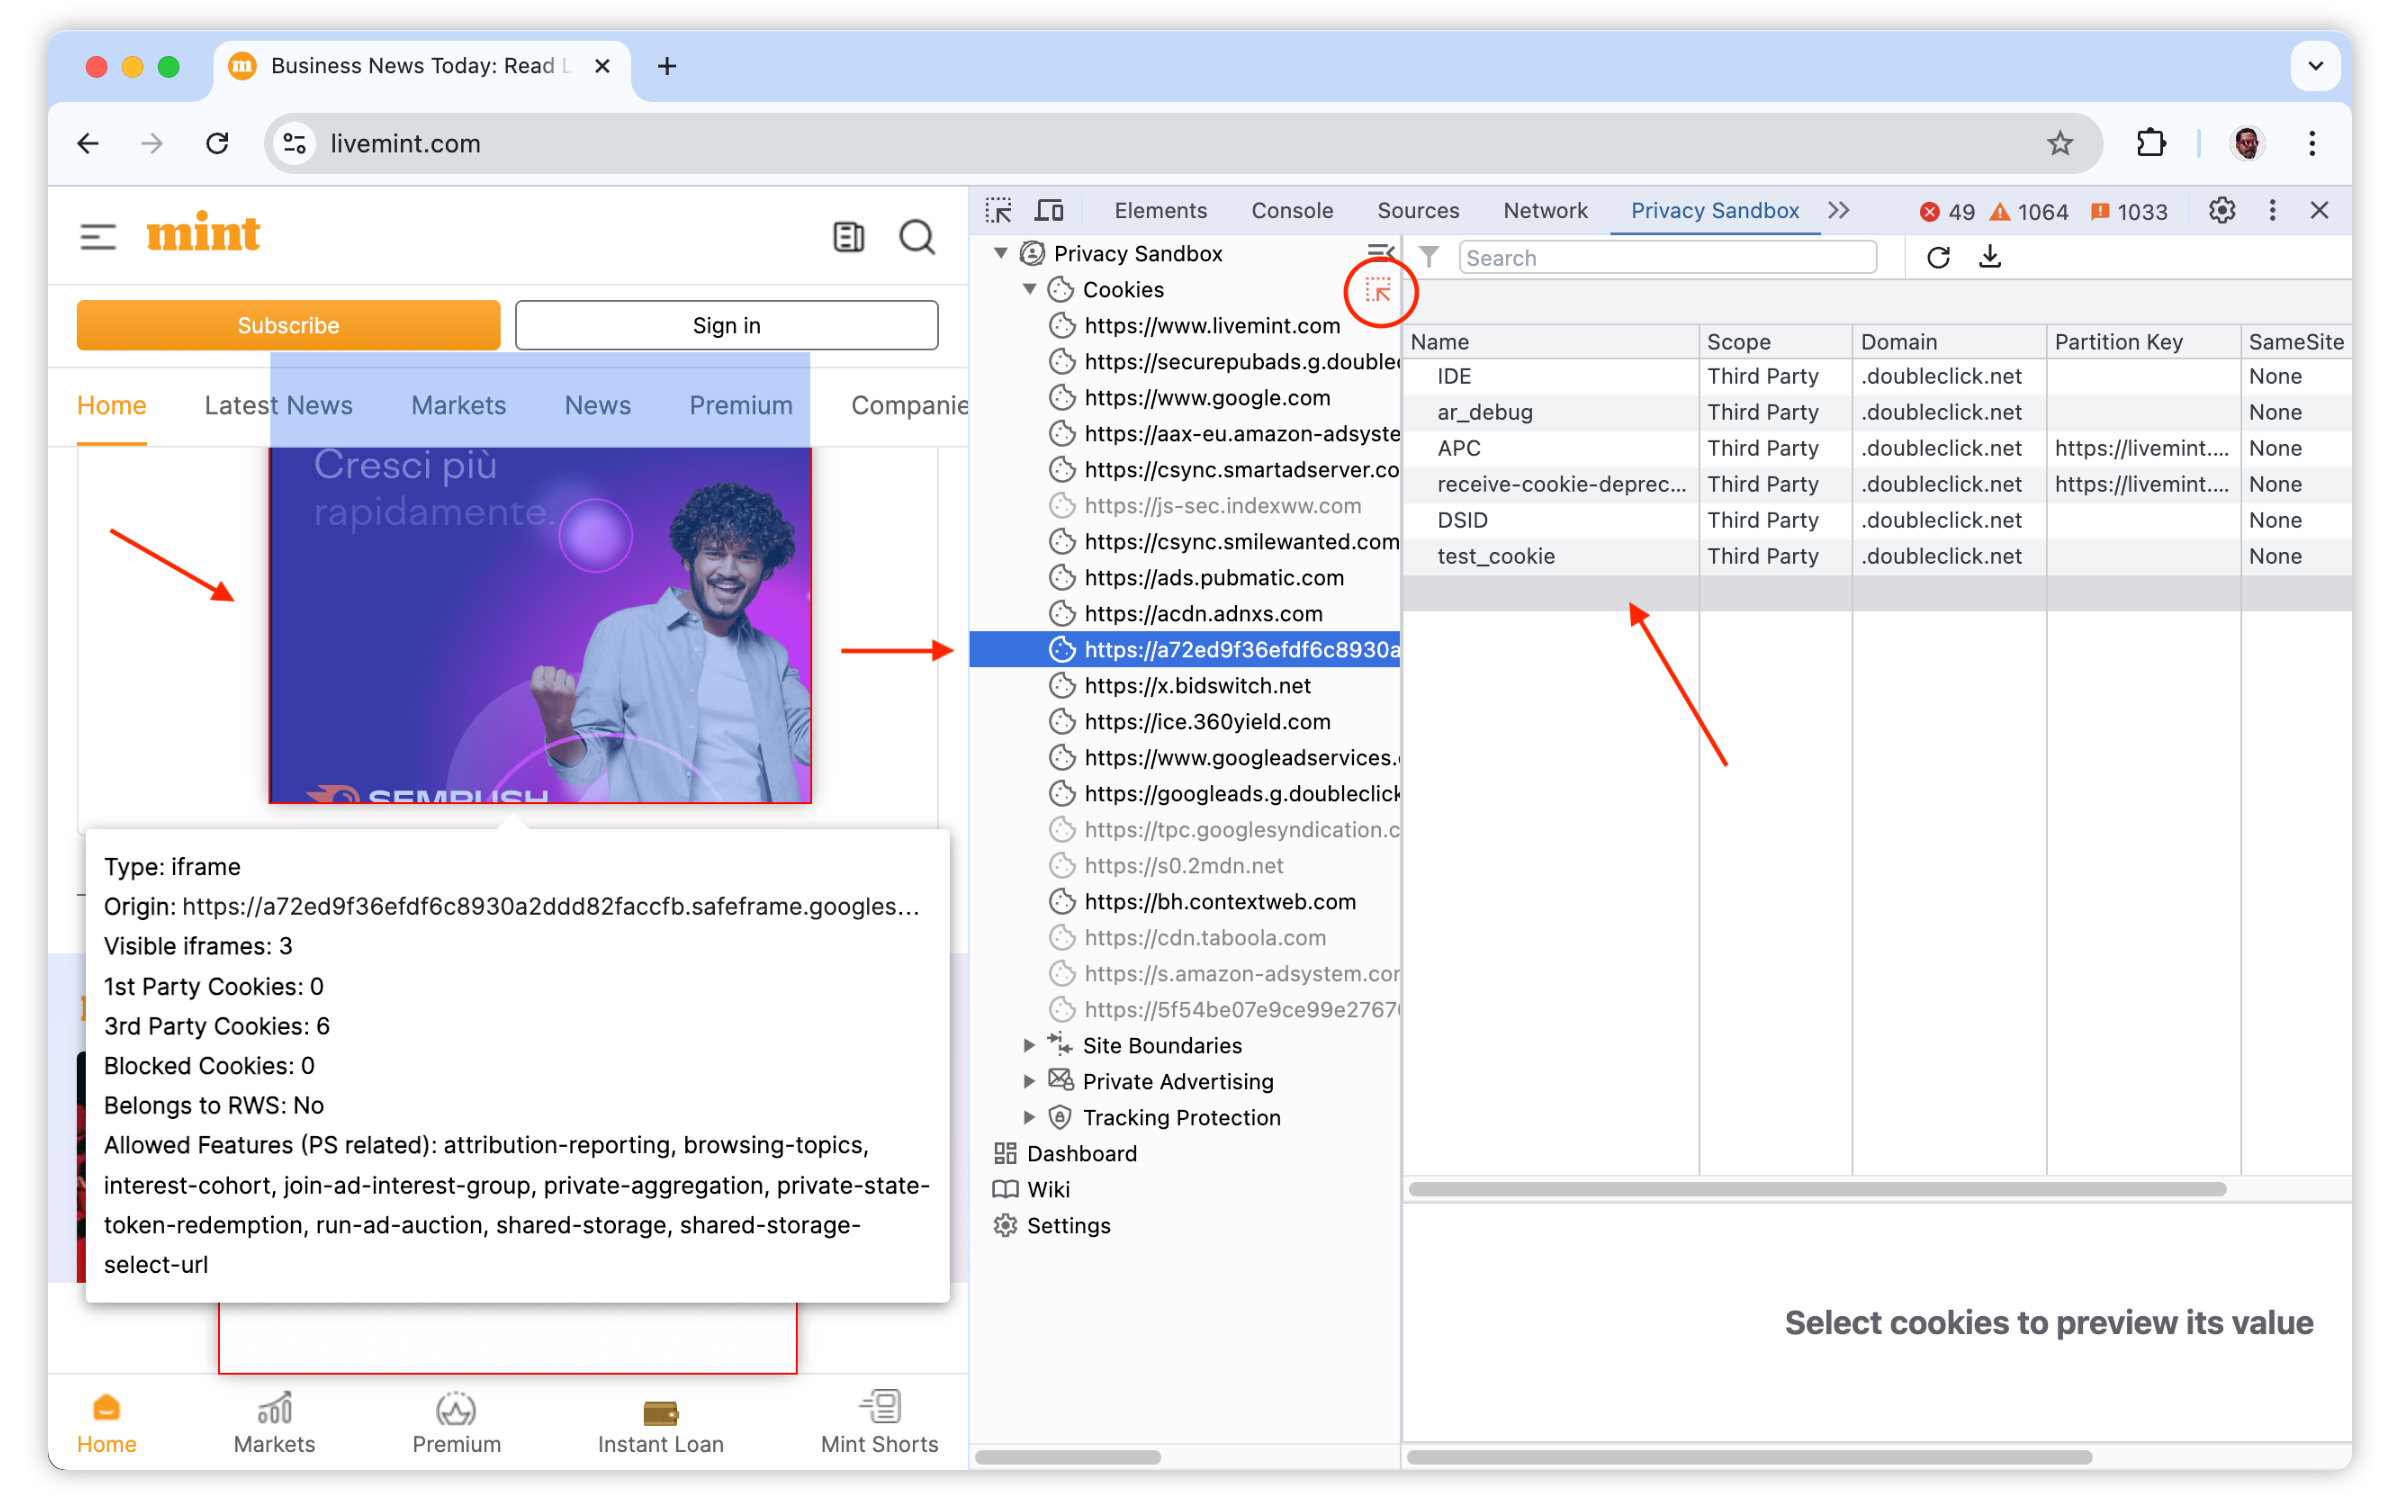
Task: Open Instant Loan in bottom bar
Action: coord(660,1424)
